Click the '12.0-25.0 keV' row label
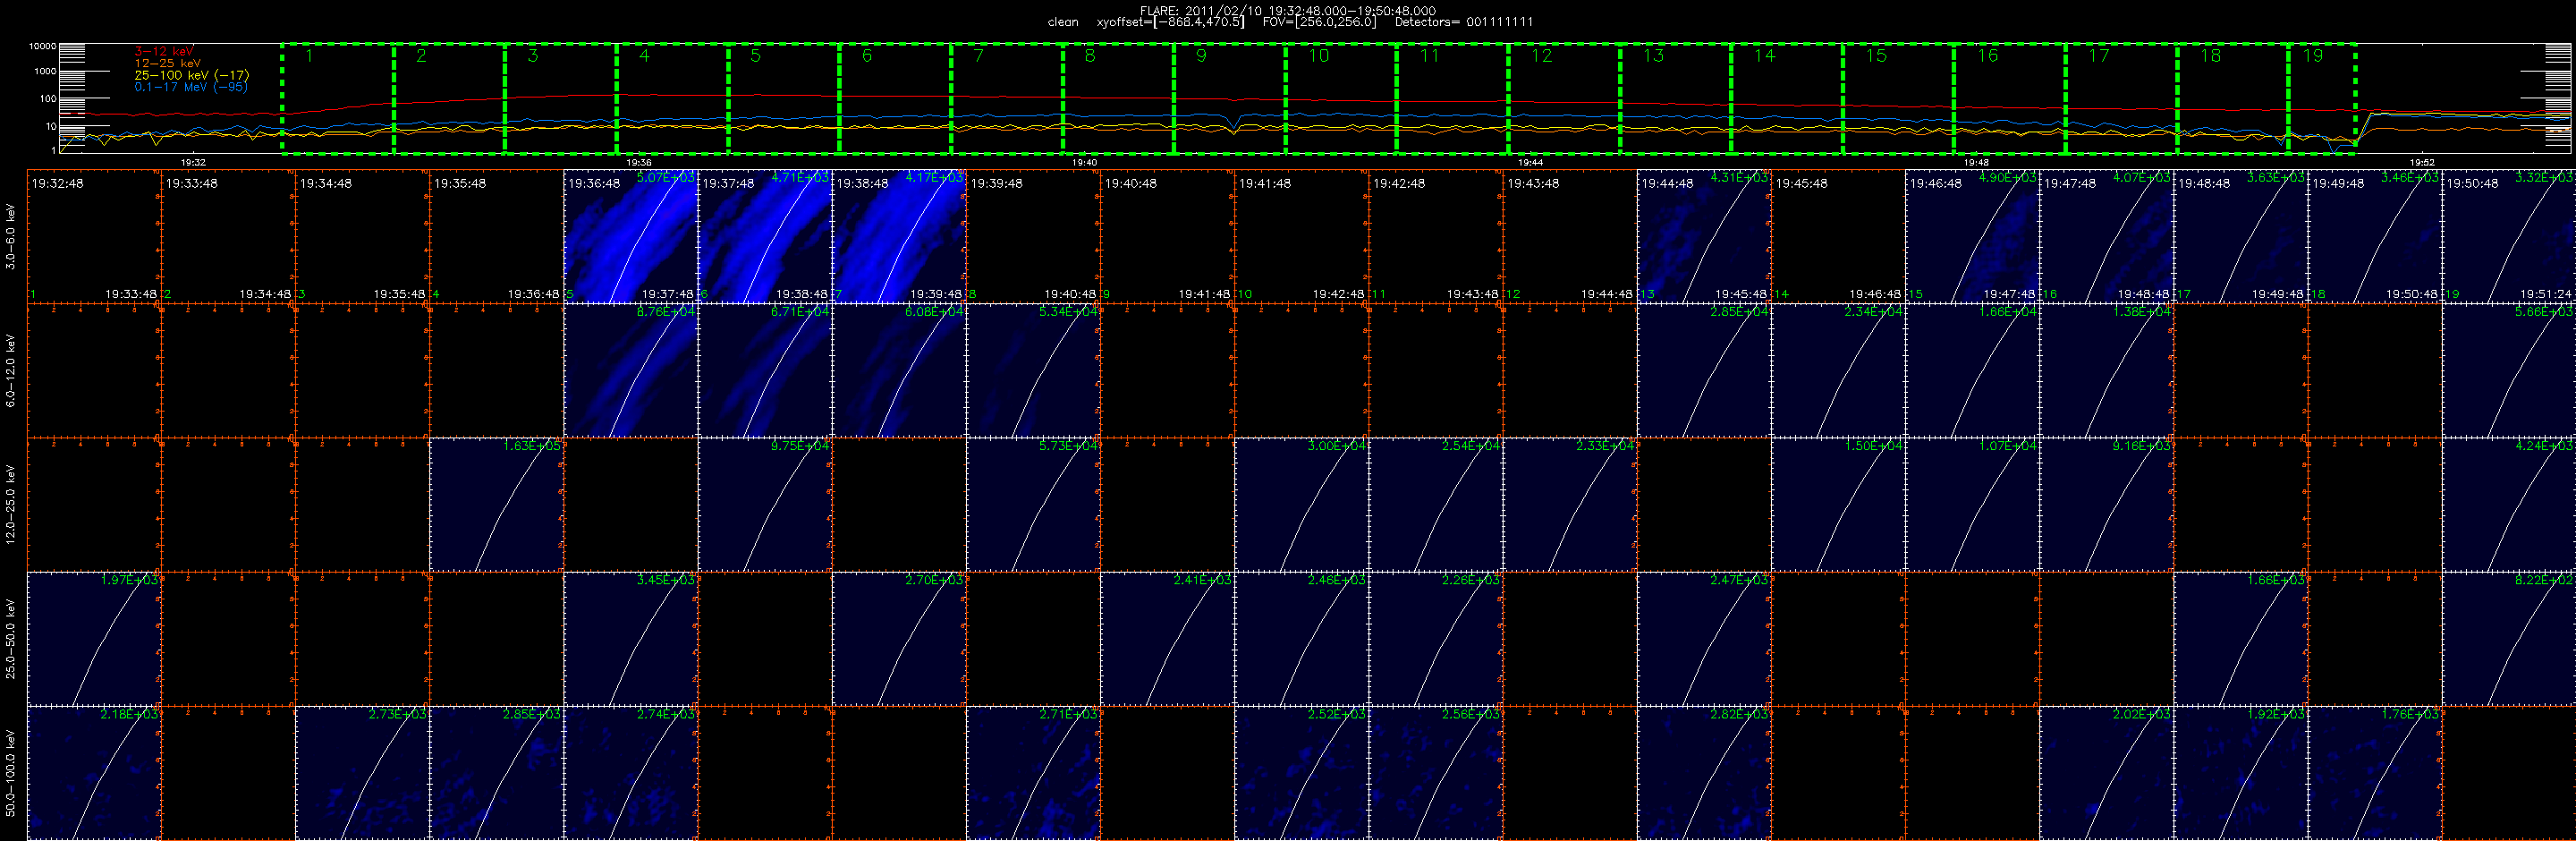The width and height of the screenshot is (2576, 841). coord(11,504)
